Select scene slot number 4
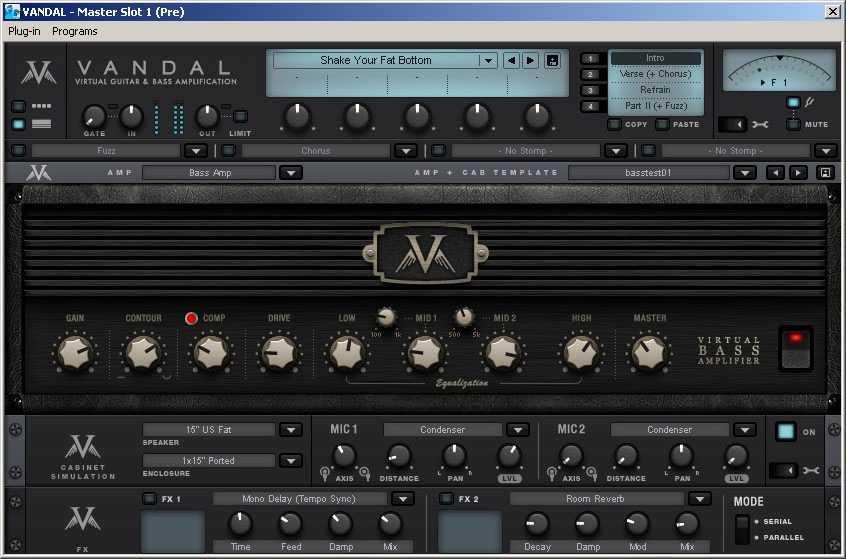This screenshot has height=559, width=846. click(590, 106)
